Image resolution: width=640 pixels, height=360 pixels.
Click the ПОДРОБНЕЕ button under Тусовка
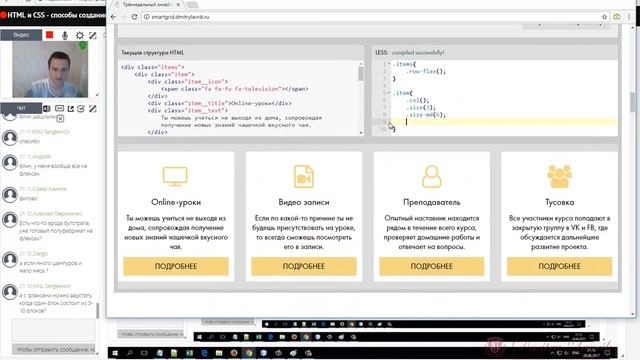[x=559, y=266]
